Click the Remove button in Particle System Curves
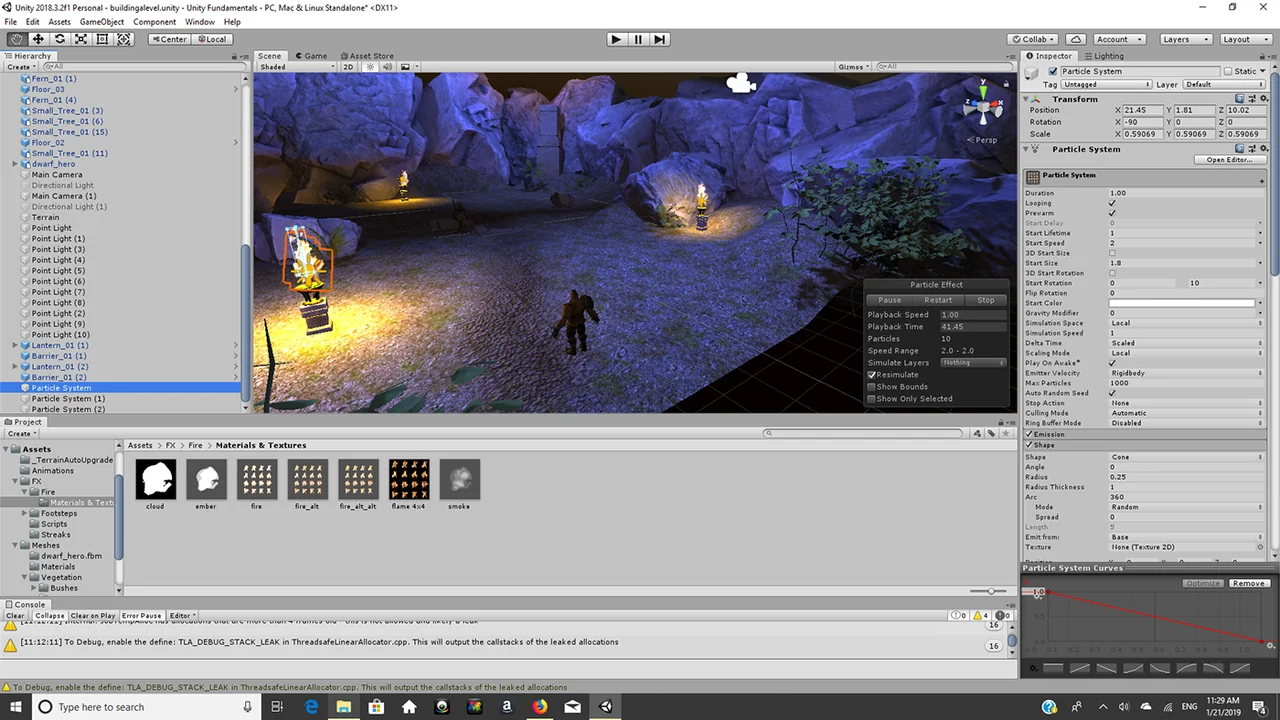Image resolution: width=1280 pixels, height=720 pixels. tap(1248, 583)
